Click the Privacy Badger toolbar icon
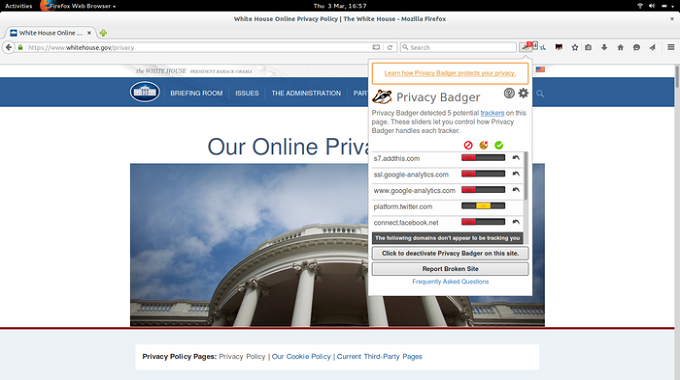This screenshot has height=380, width=680. pos(526,47)
